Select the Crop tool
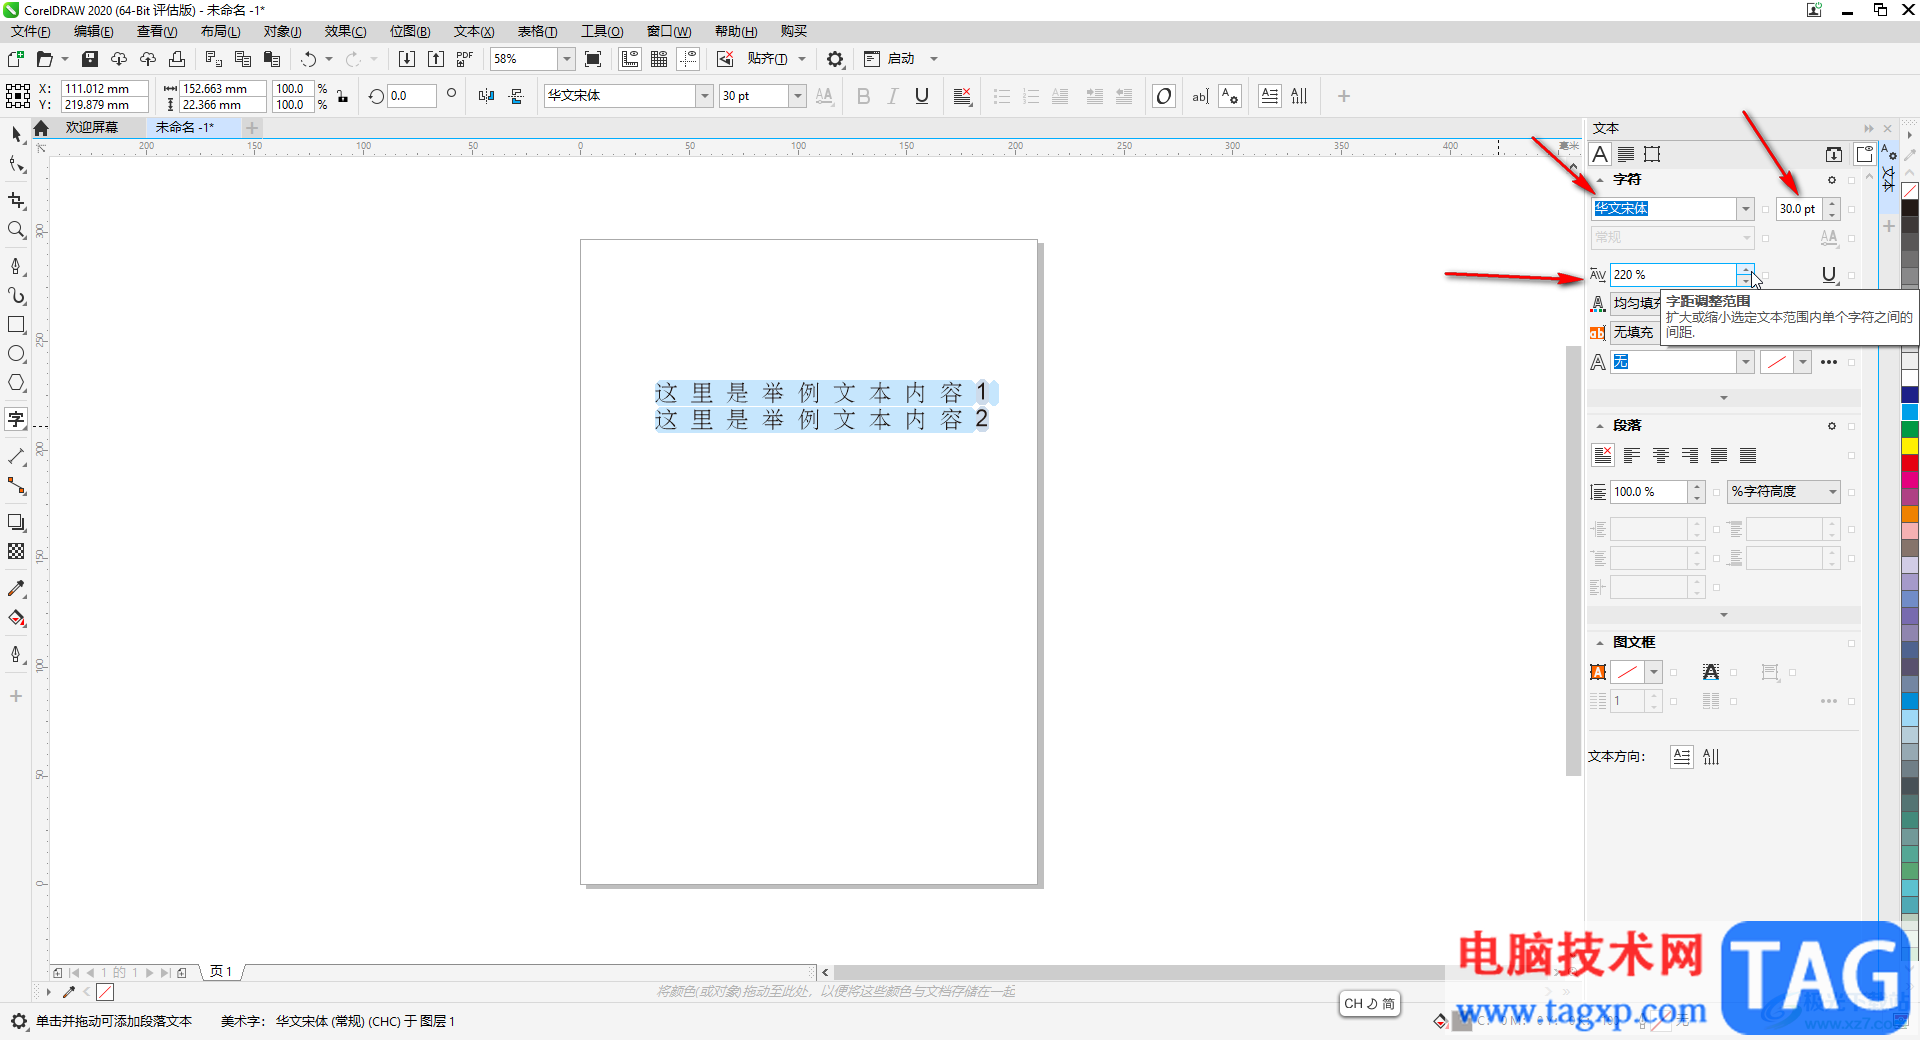Screen dimensions: 1920x1040 click(x=16, y=201)
